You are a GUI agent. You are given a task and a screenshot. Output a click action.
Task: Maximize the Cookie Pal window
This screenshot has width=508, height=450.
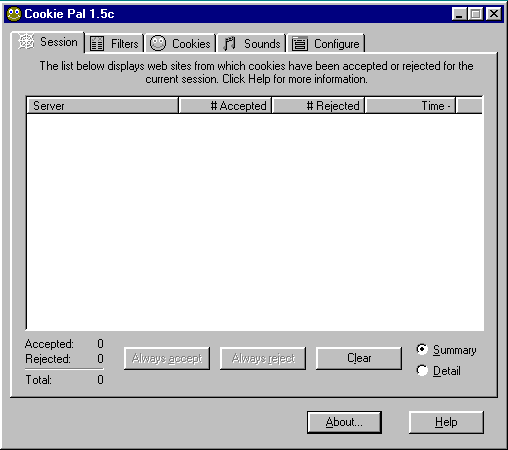pos(476,14)
